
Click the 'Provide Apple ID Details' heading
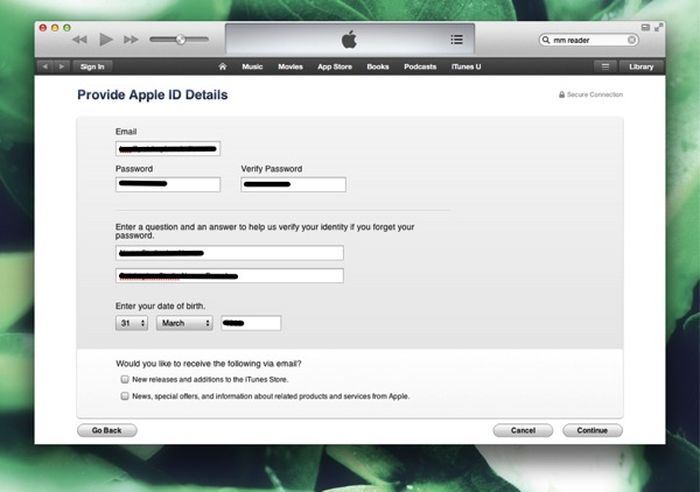(152, 95)
